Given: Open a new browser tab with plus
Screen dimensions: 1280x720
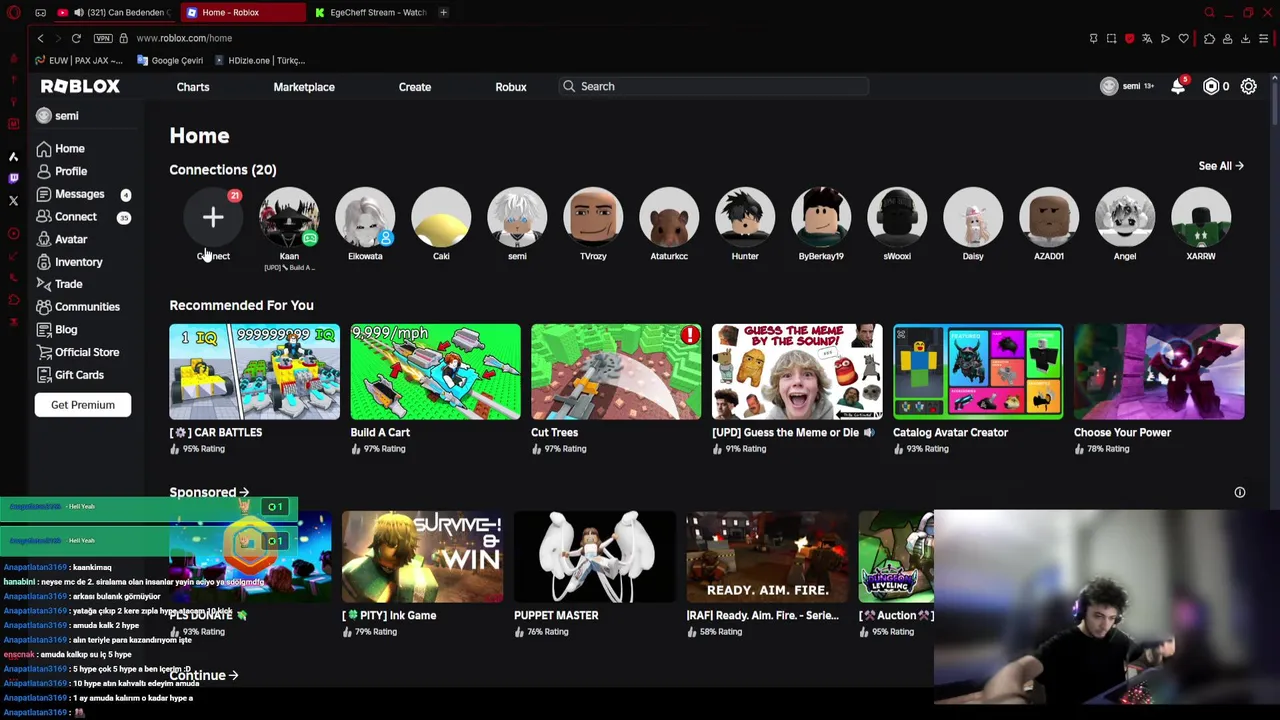Looking at the screenshot, I should pyautogui.click(x=443, y=13).
